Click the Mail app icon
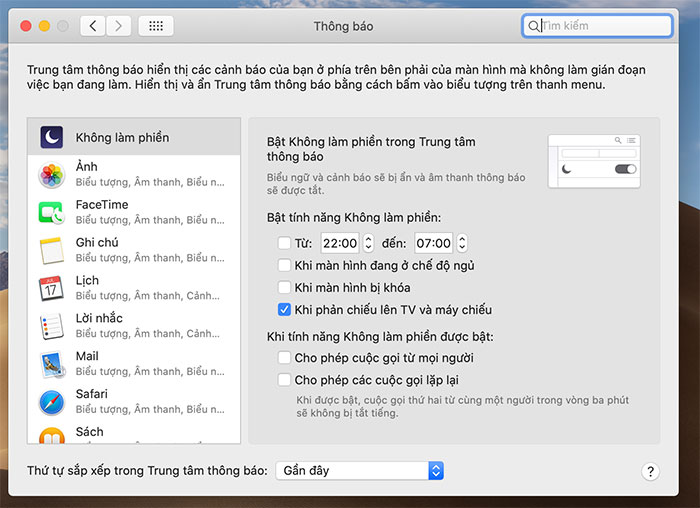The height and width of the screenshot is (508, 700). (52, 364)
